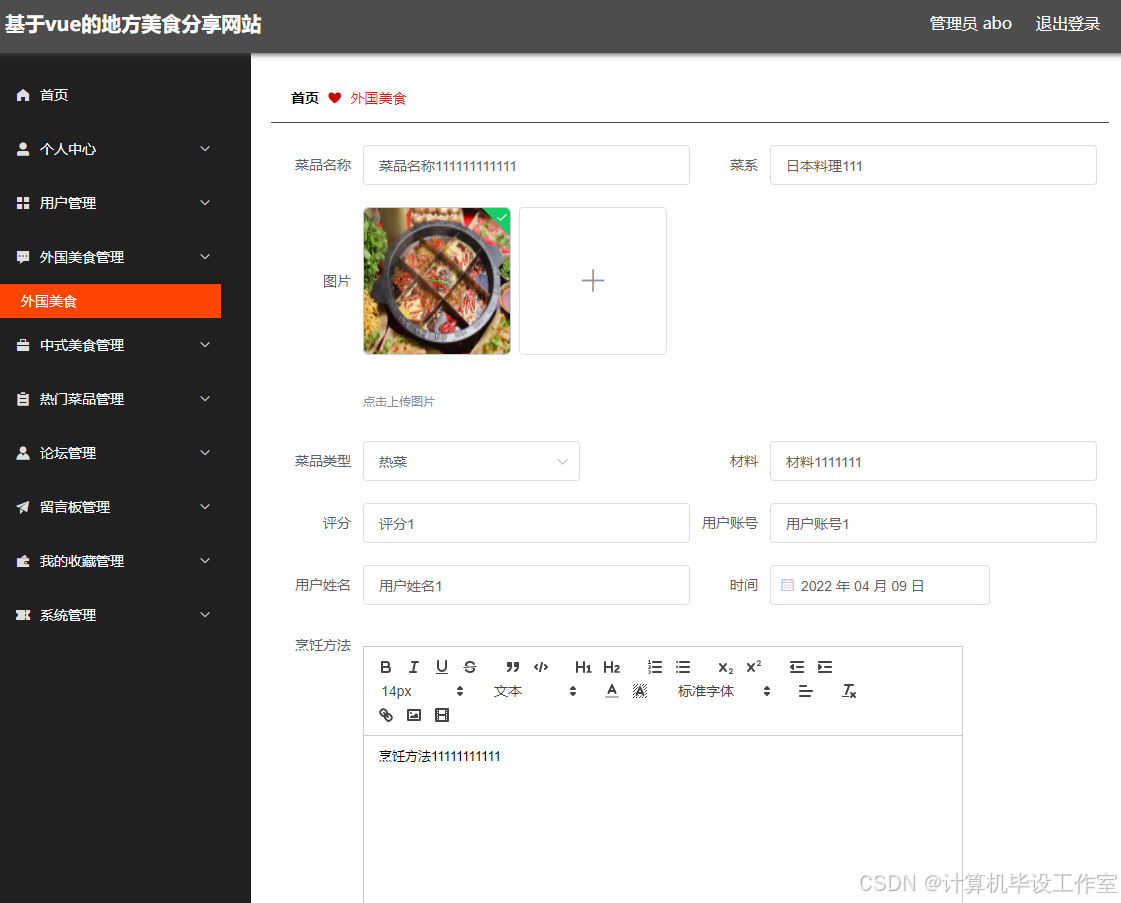Click uploaded hot pot image thumbnail
The image size is (1121, 903).
click(437, 281)
